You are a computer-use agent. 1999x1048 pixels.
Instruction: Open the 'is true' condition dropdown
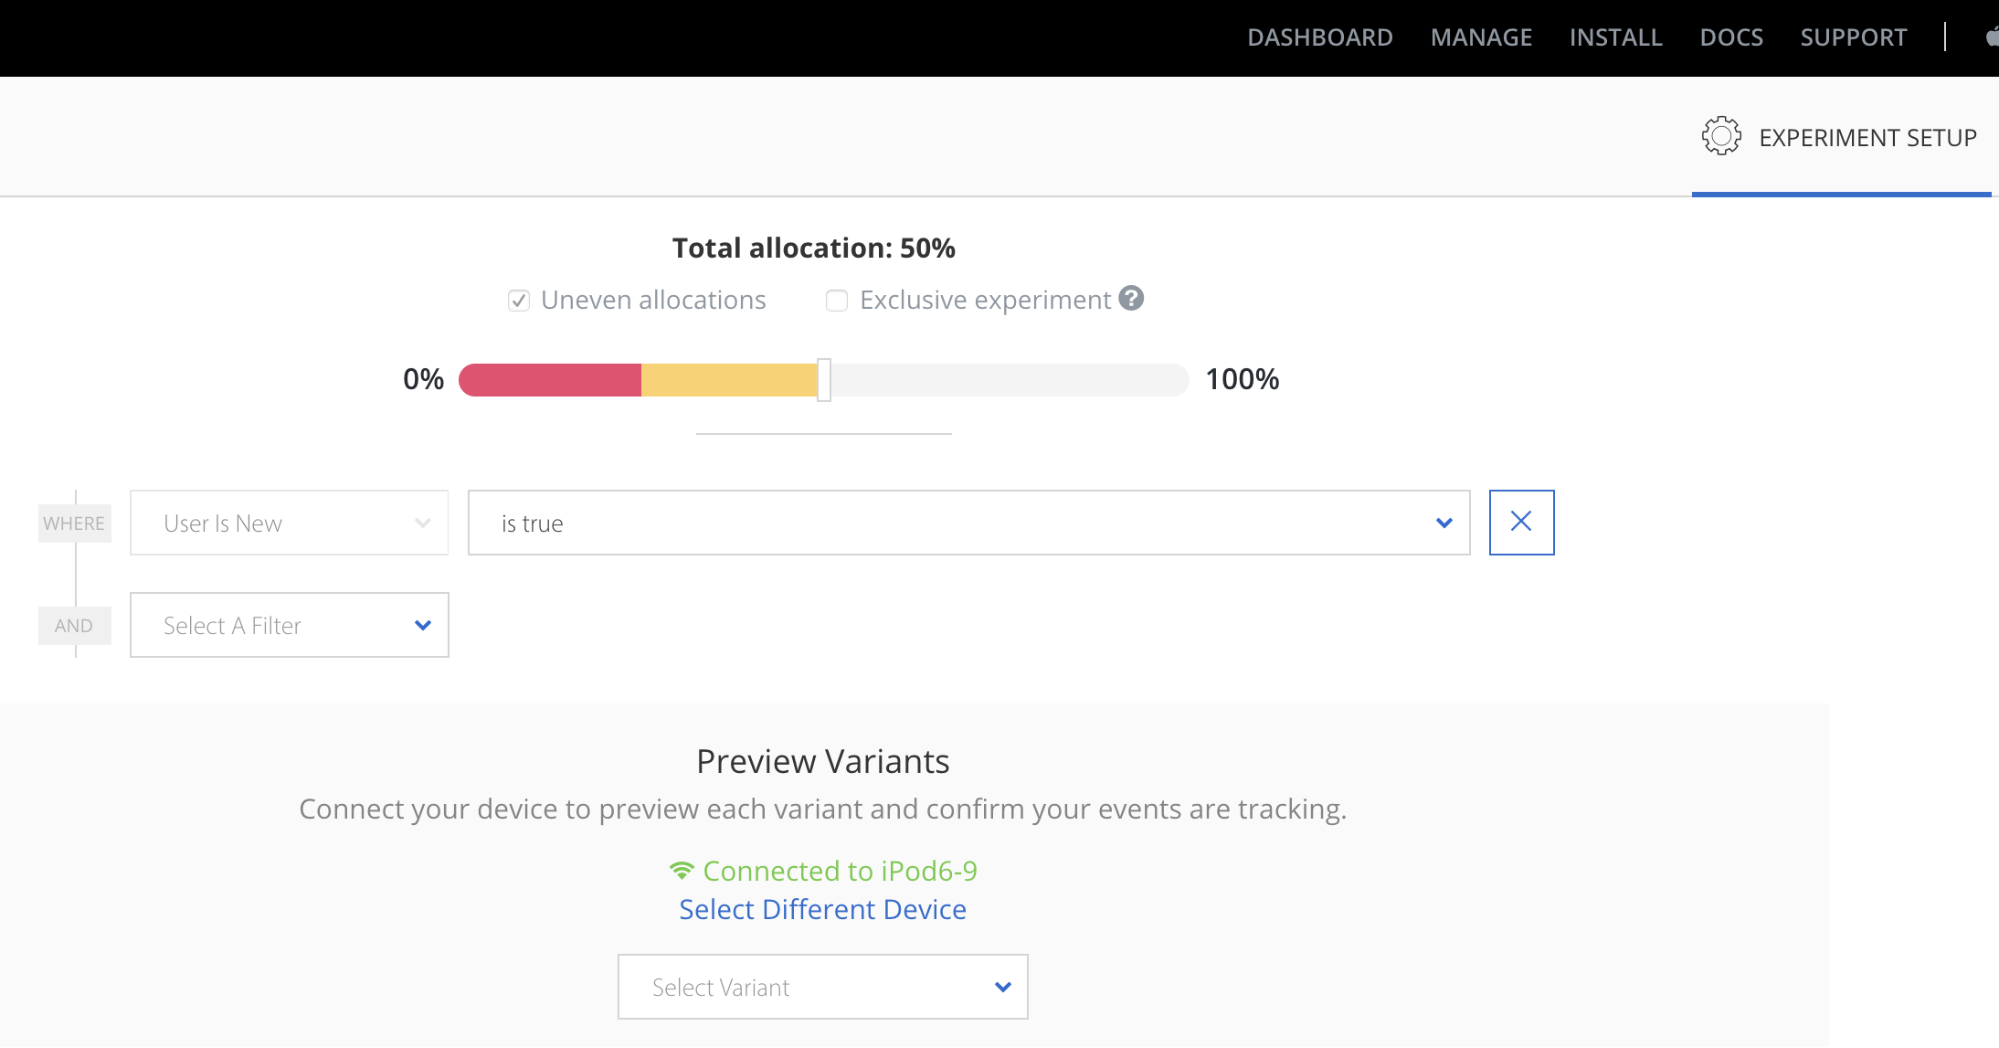969,523
